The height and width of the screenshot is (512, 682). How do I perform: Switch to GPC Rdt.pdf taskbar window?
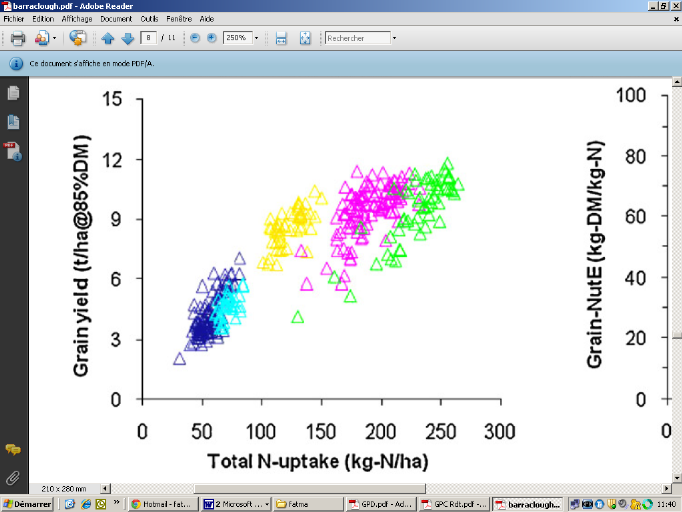click(453, 504)
